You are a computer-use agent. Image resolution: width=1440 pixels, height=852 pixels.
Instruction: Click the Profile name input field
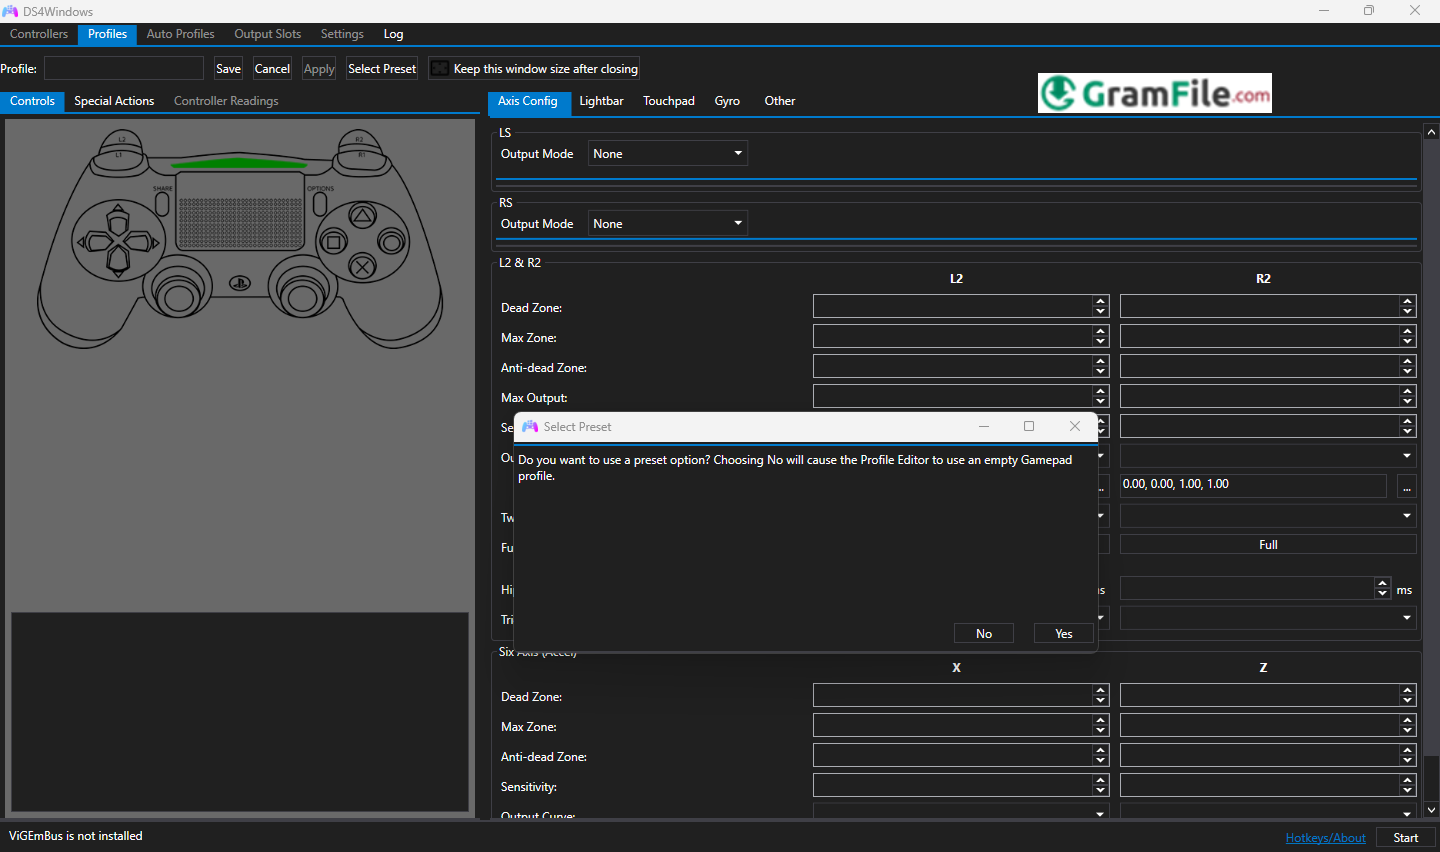124,69
